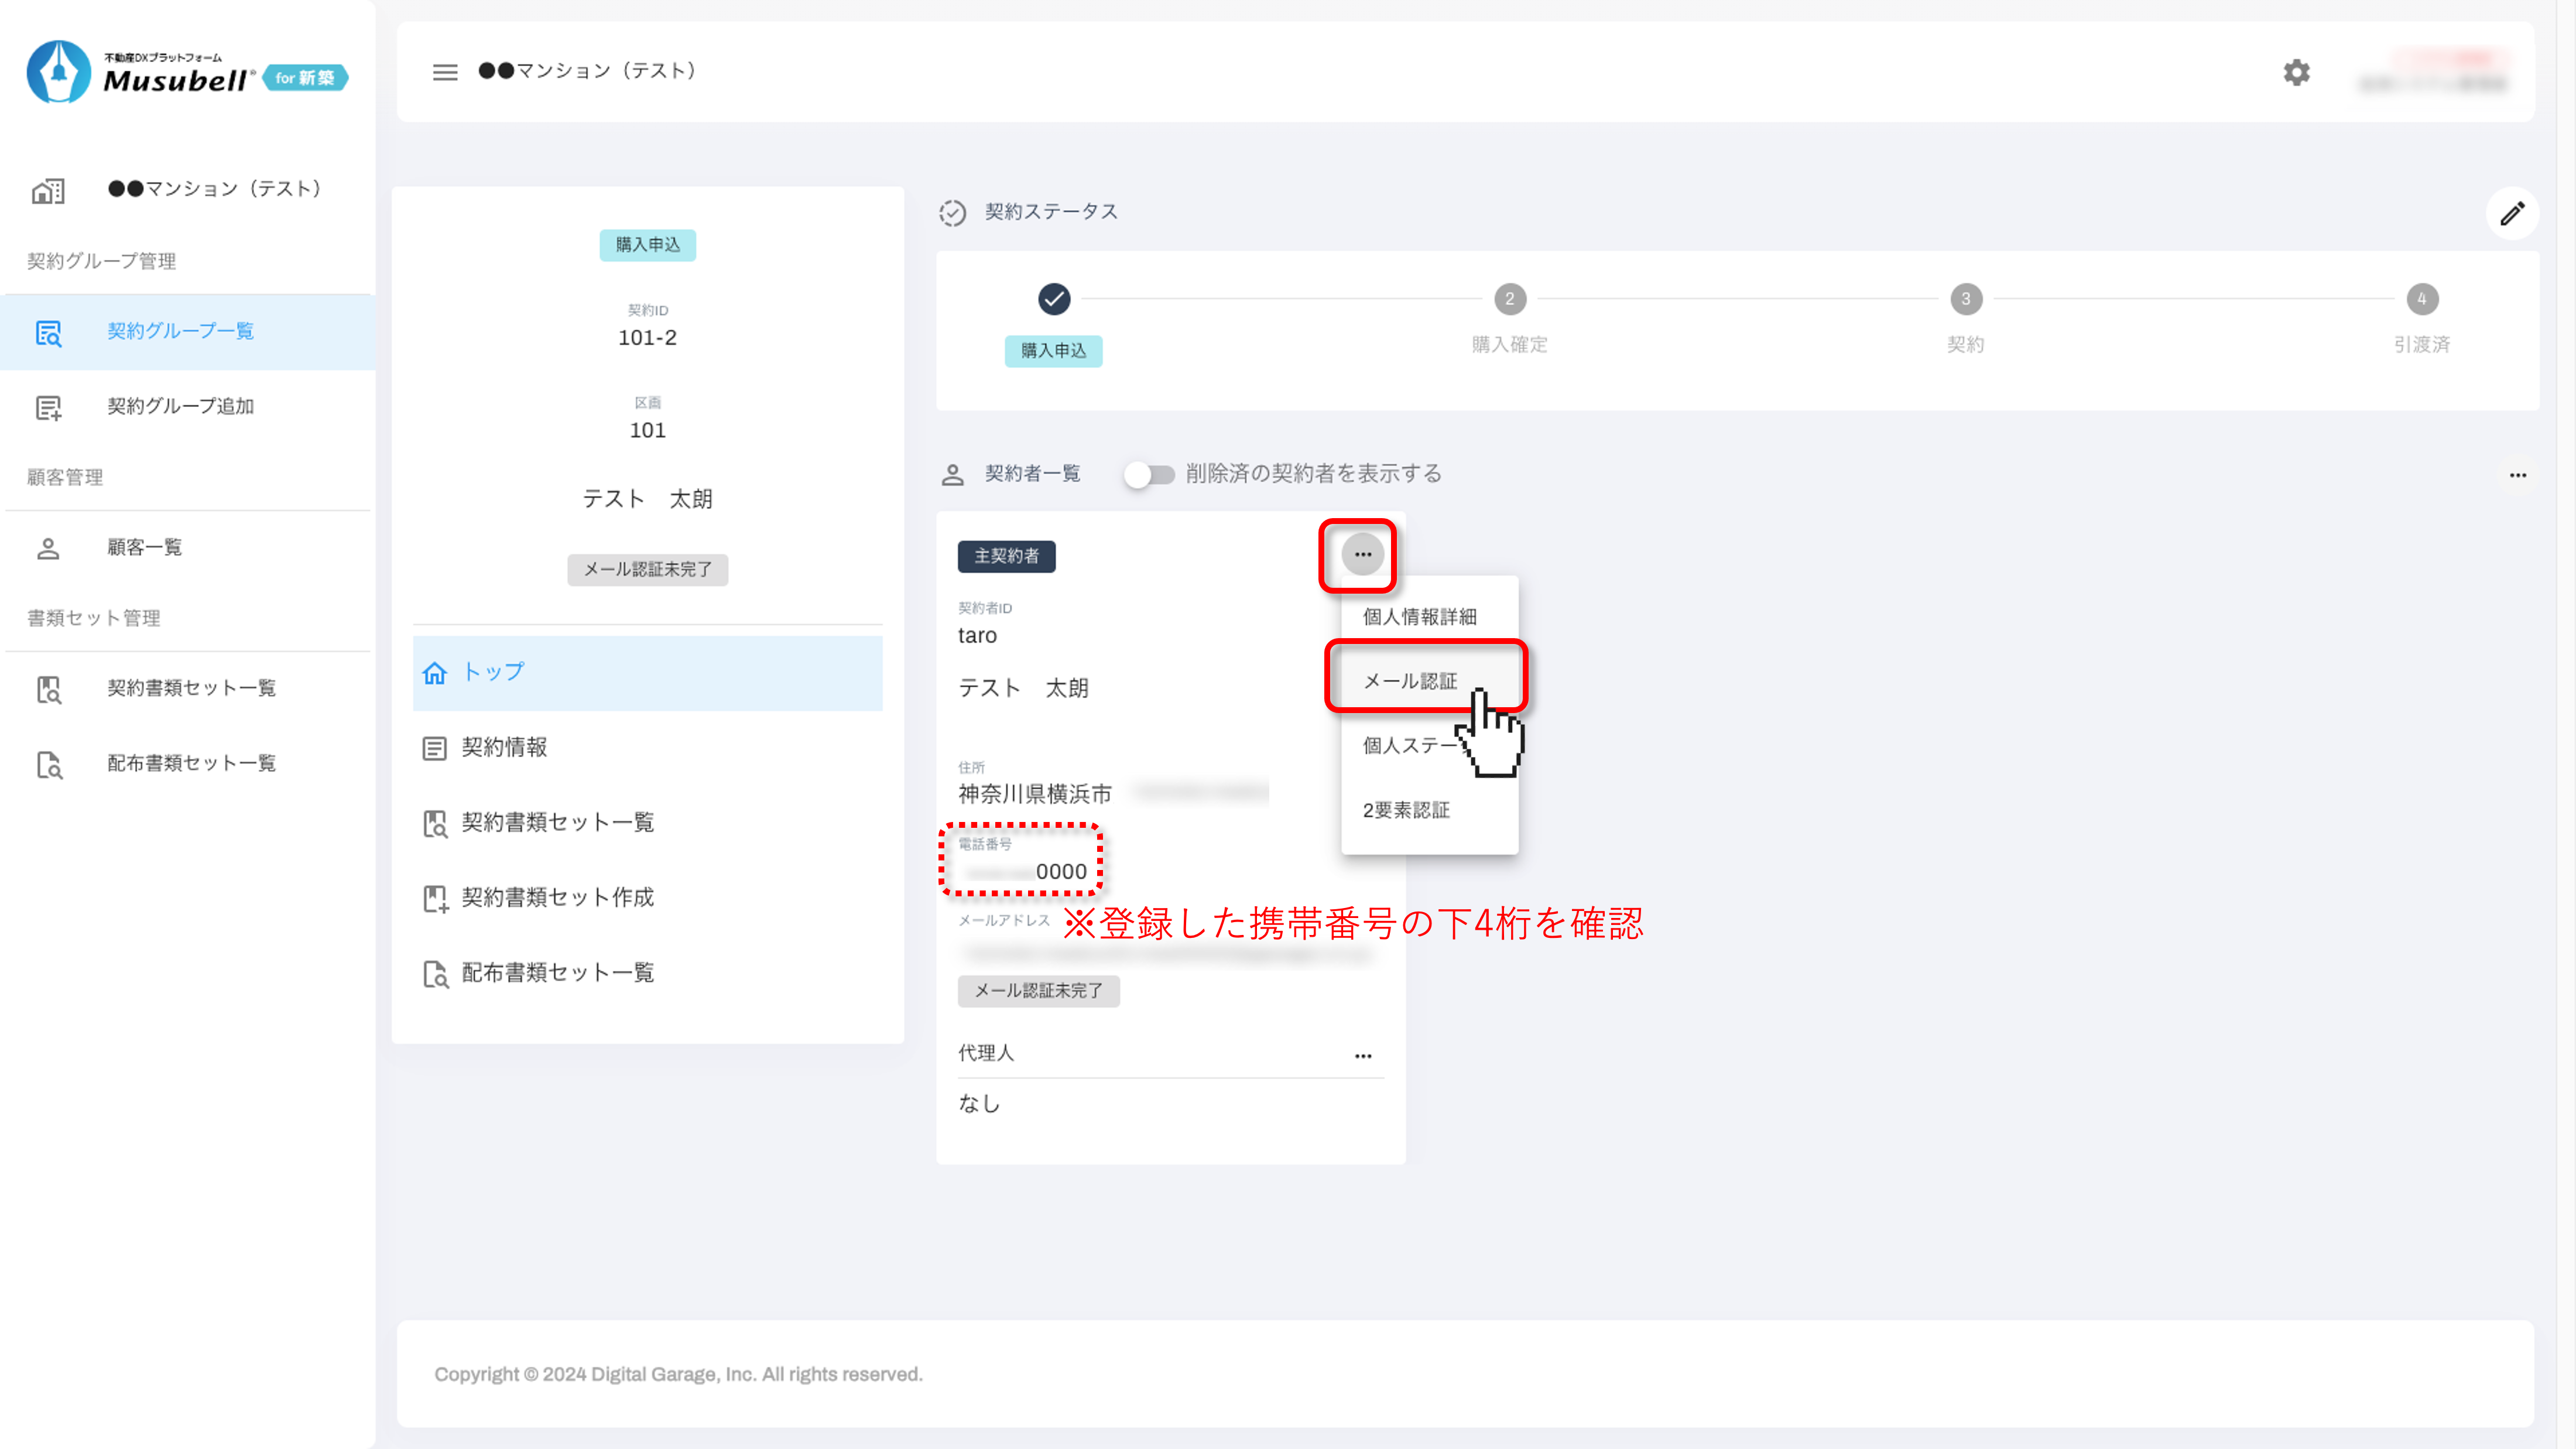Click step 3 契約 circle in status tracker
The image size is (2576, 1449).
point(1965,299)
